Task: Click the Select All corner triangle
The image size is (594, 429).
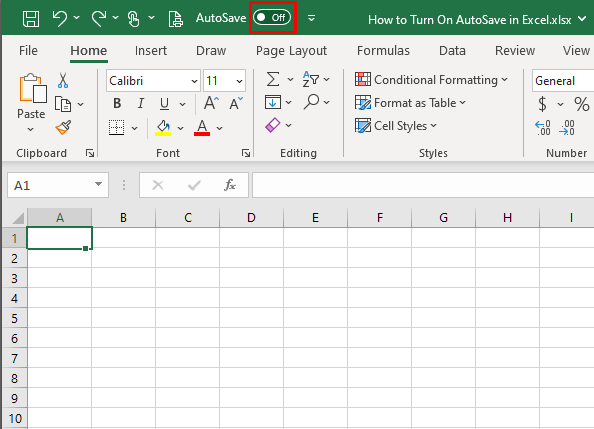Action: (x=17, y=219)
